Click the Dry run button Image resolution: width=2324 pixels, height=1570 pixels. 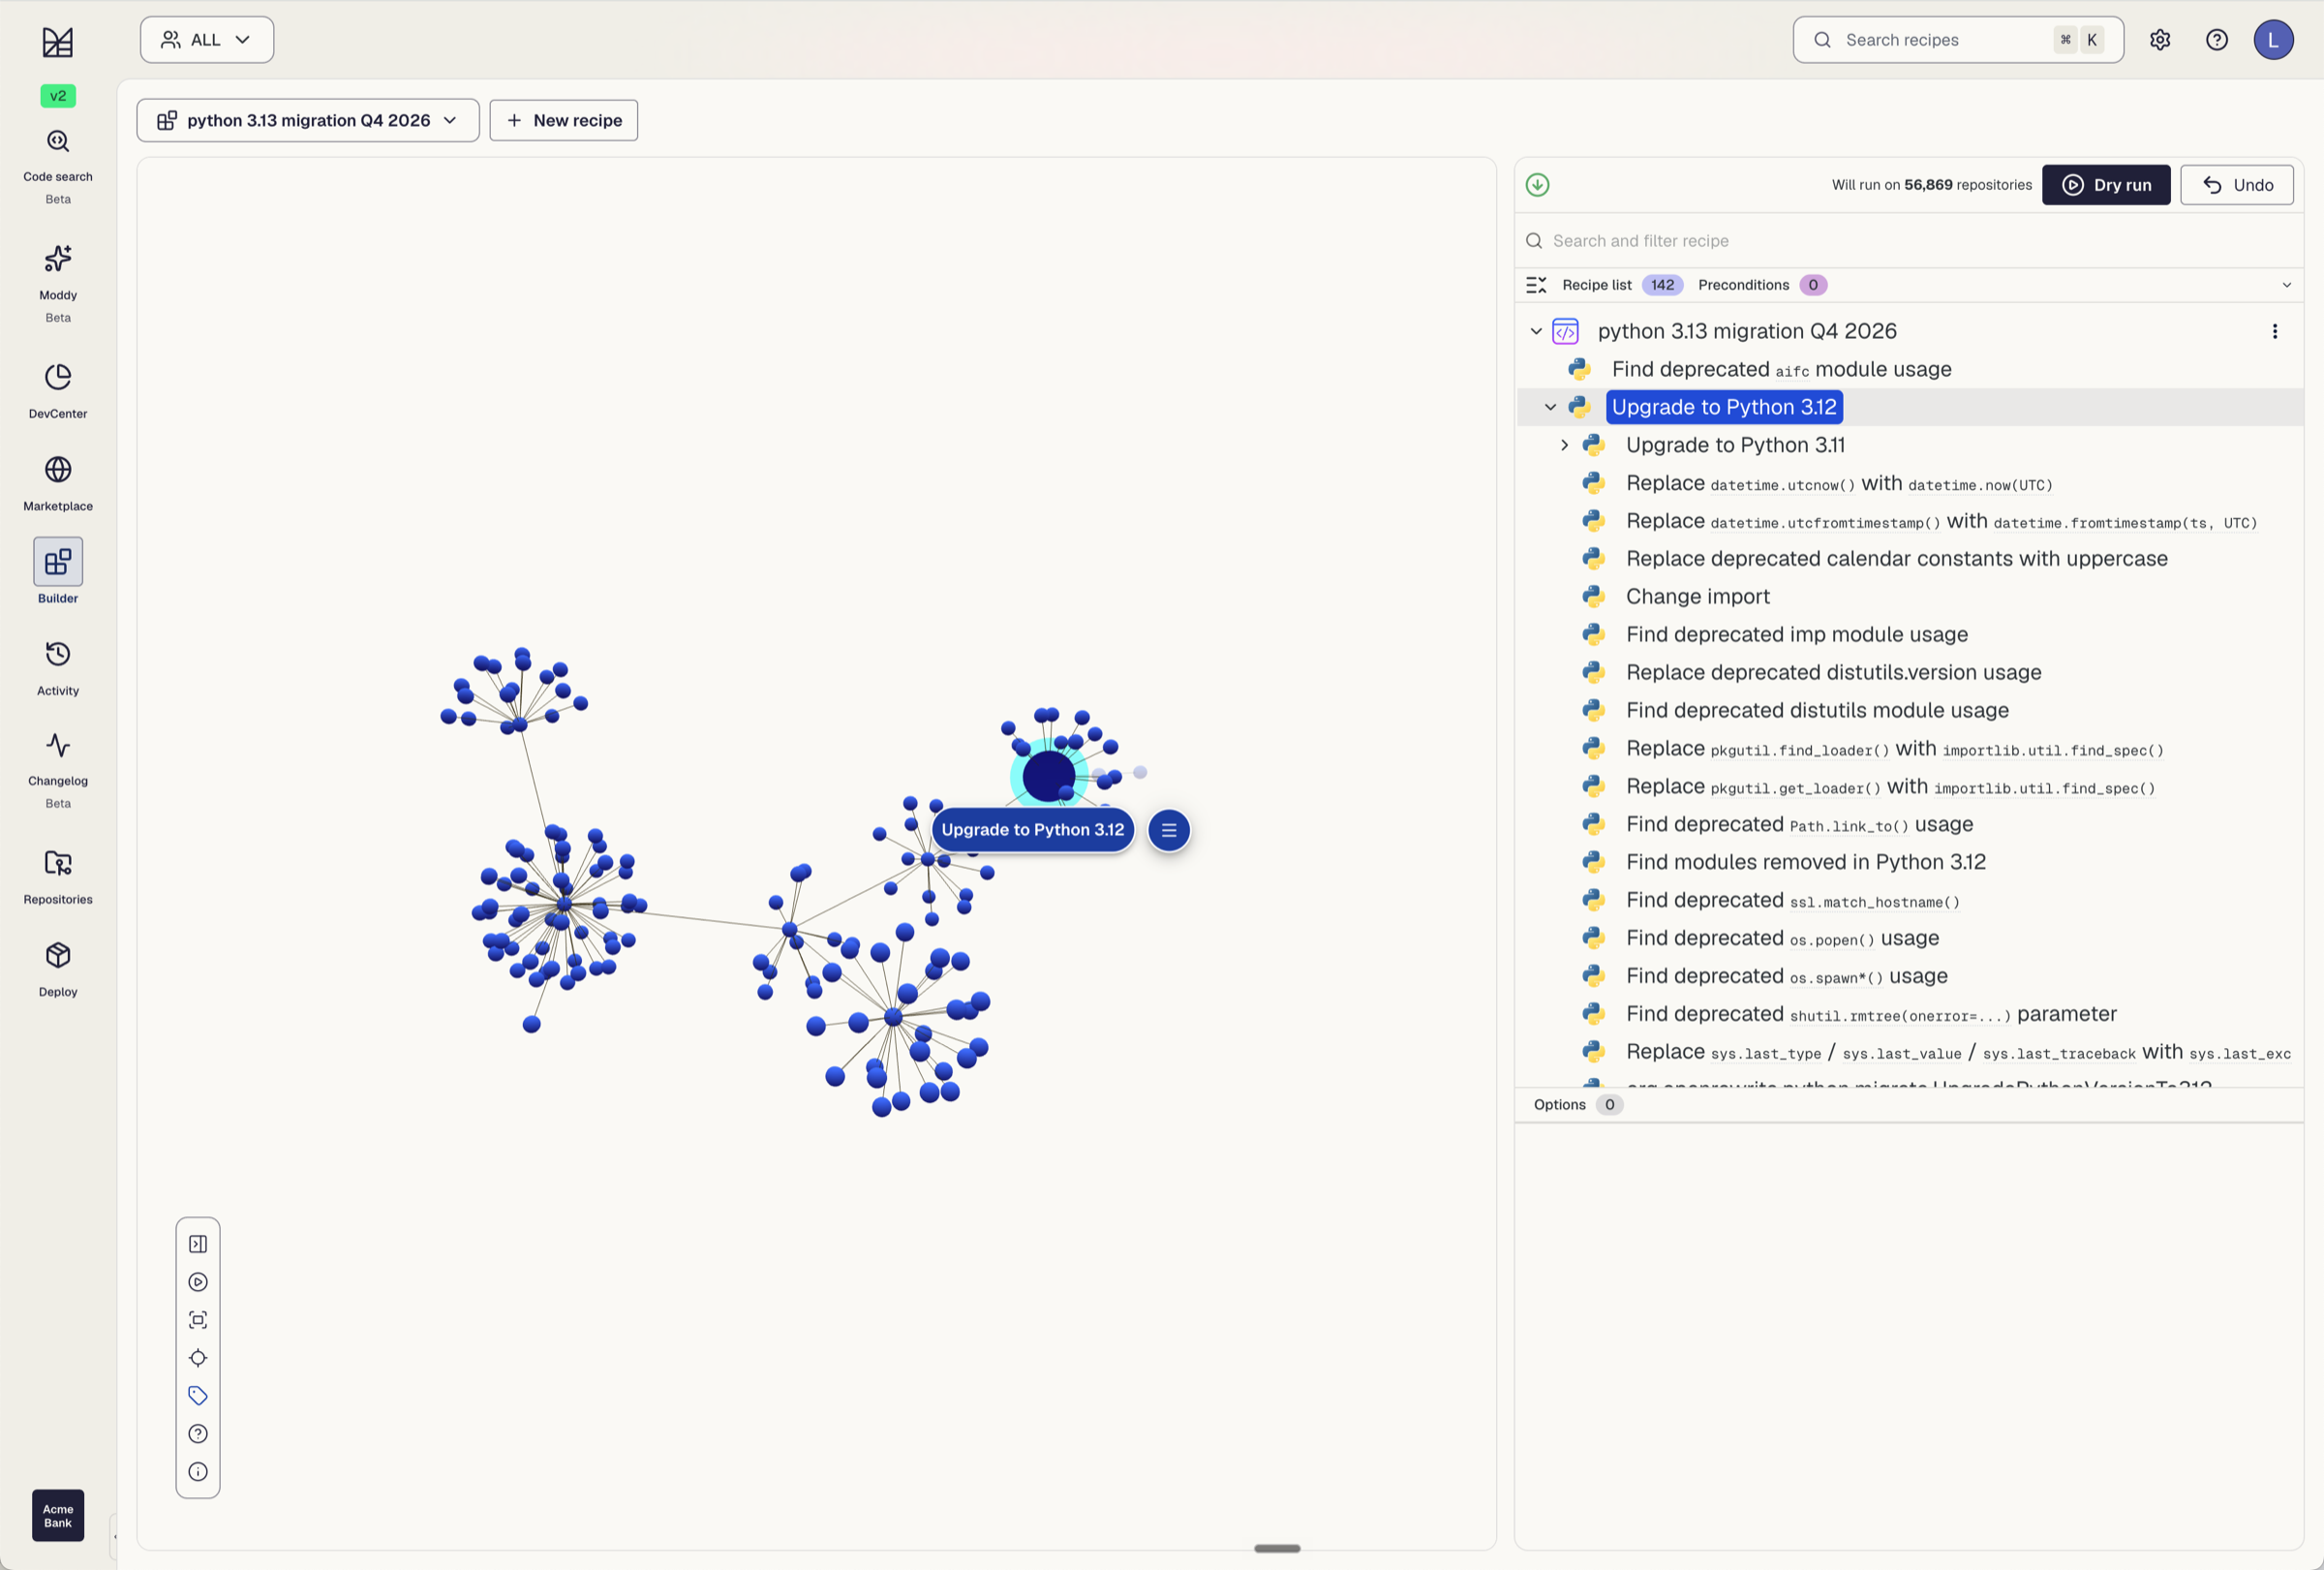point(2106,185)
